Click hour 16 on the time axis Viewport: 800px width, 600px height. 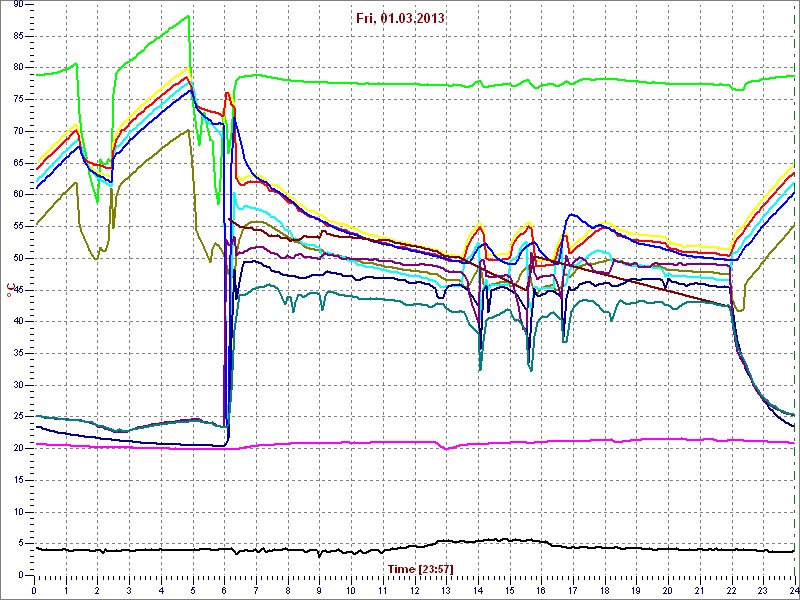point(541,590)
